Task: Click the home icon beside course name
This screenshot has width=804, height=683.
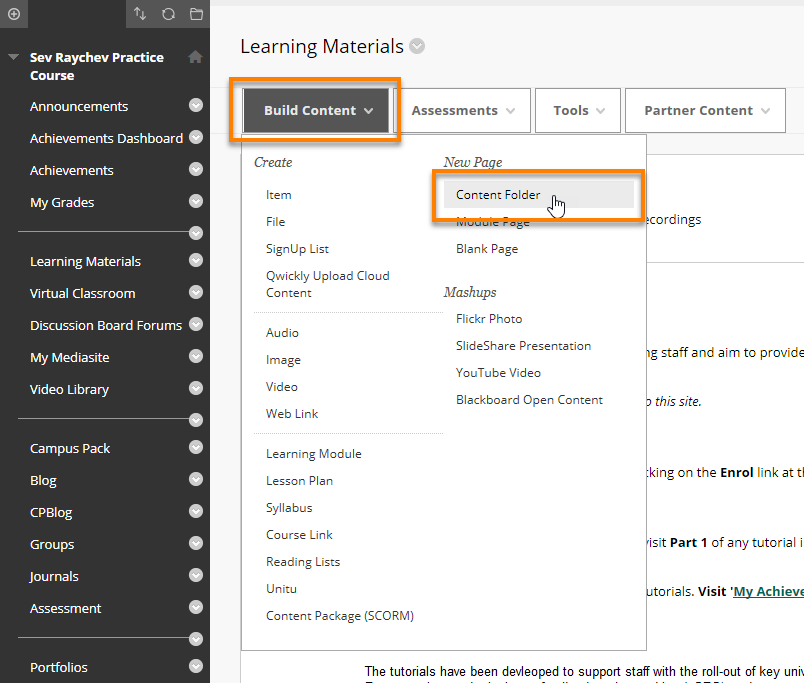Action: pos(195,58)
